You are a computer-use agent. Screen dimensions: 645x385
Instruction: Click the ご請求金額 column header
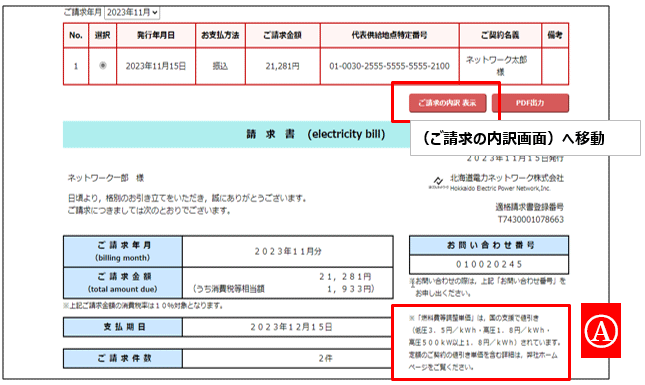tap(283, 35)
